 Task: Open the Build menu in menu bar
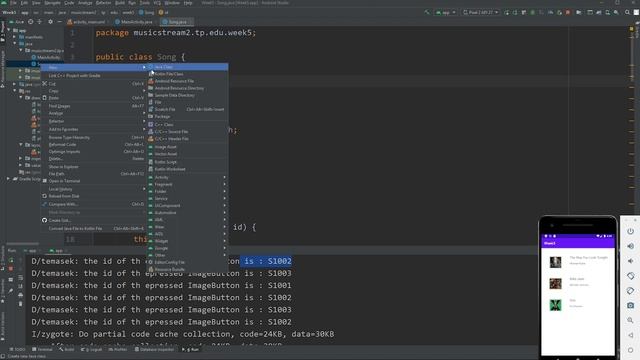[120, 3]
